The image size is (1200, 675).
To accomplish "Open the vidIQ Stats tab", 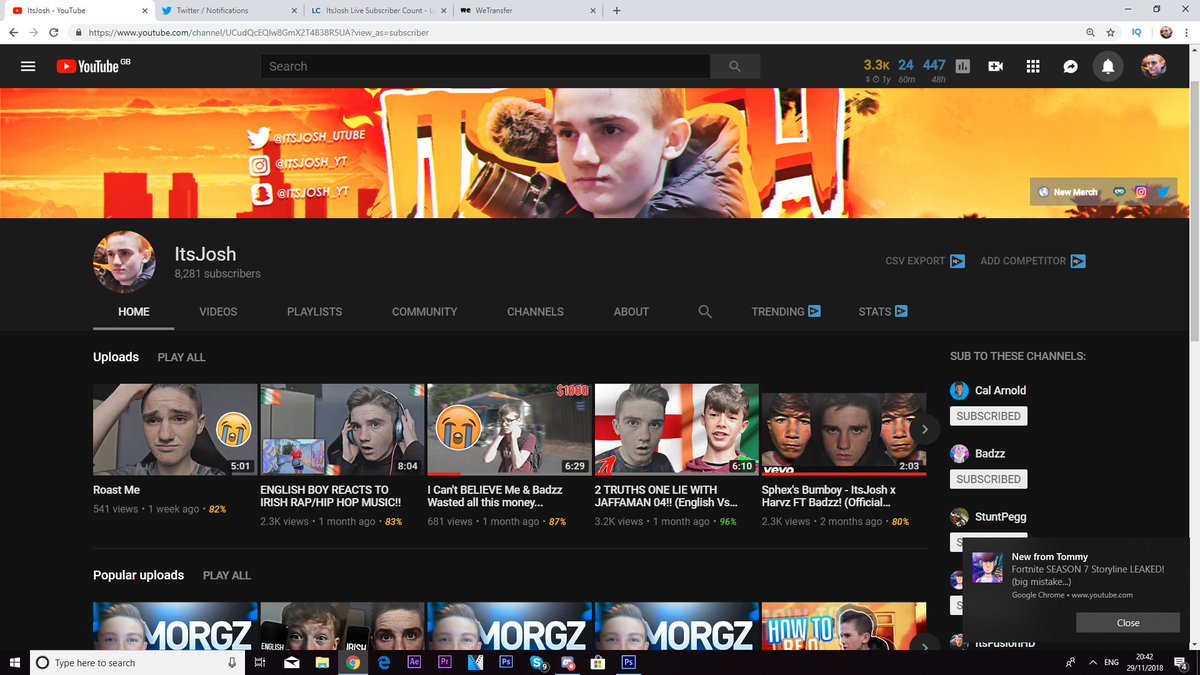I will coord(883,312).
